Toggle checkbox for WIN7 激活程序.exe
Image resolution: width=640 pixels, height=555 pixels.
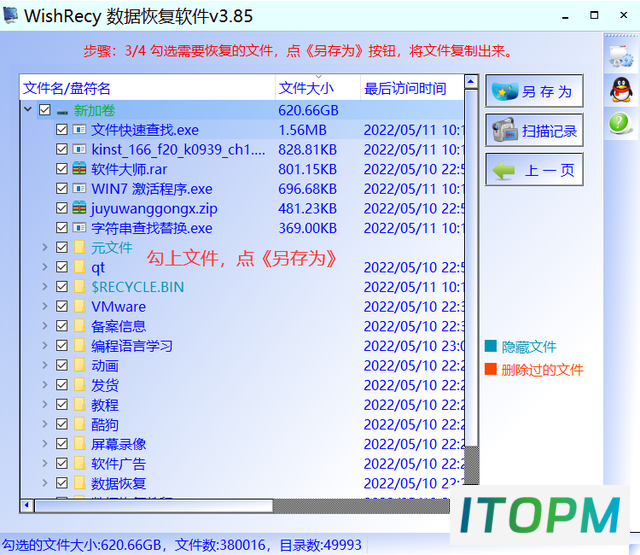tap(62, 189)
